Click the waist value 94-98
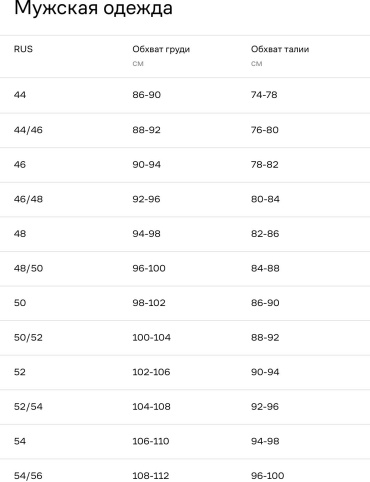Screen dimensions: 370x482 pyautogui.click(x=265, y=441)
